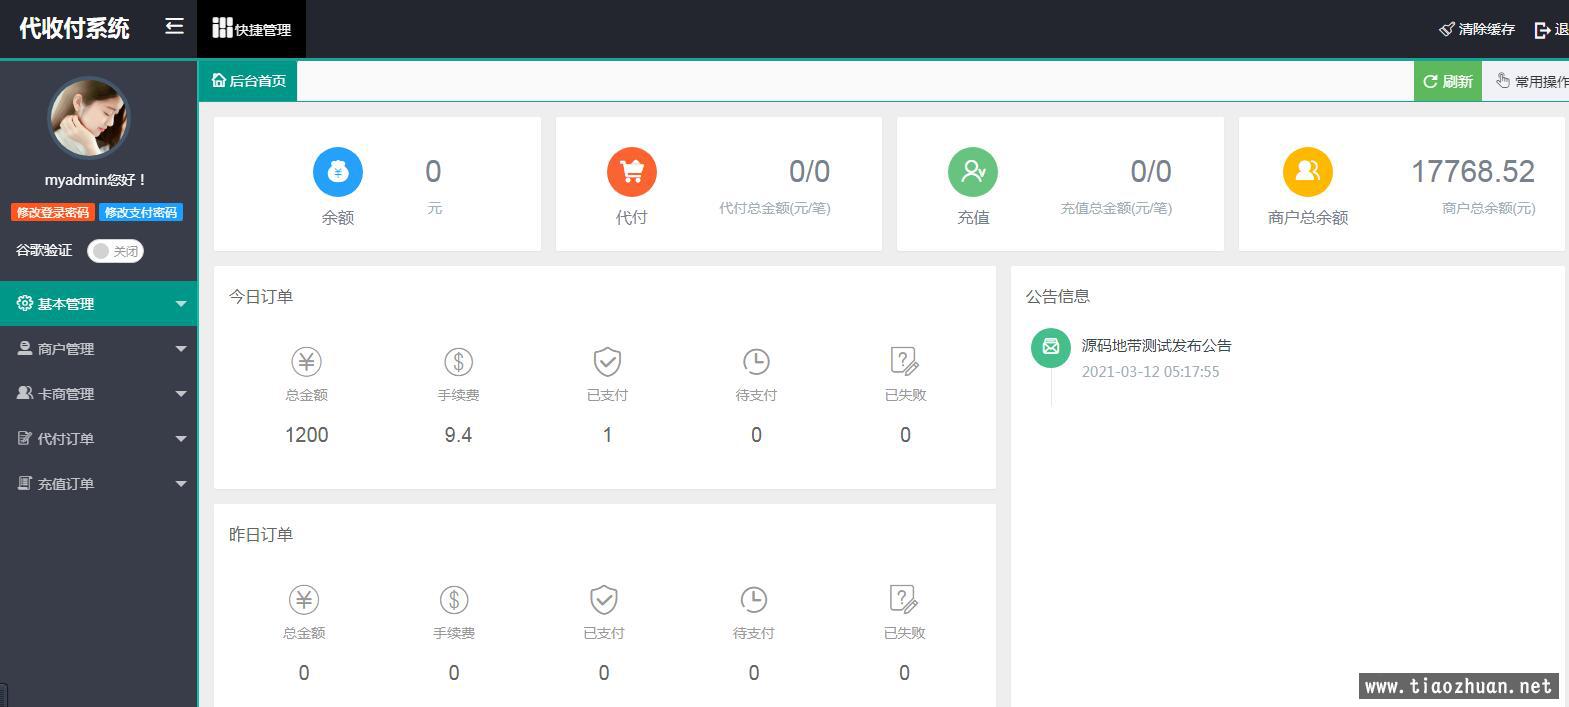Click the 今日订单 已支付 shield icon
This screenshot has height=707, width=1569.
point(607,361)
